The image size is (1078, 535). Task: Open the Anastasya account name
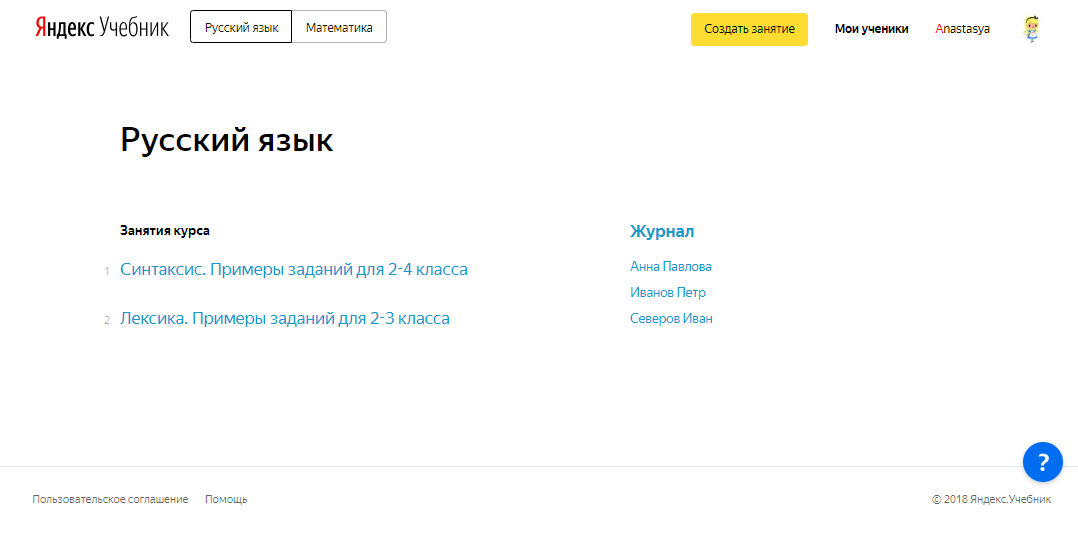962,29
